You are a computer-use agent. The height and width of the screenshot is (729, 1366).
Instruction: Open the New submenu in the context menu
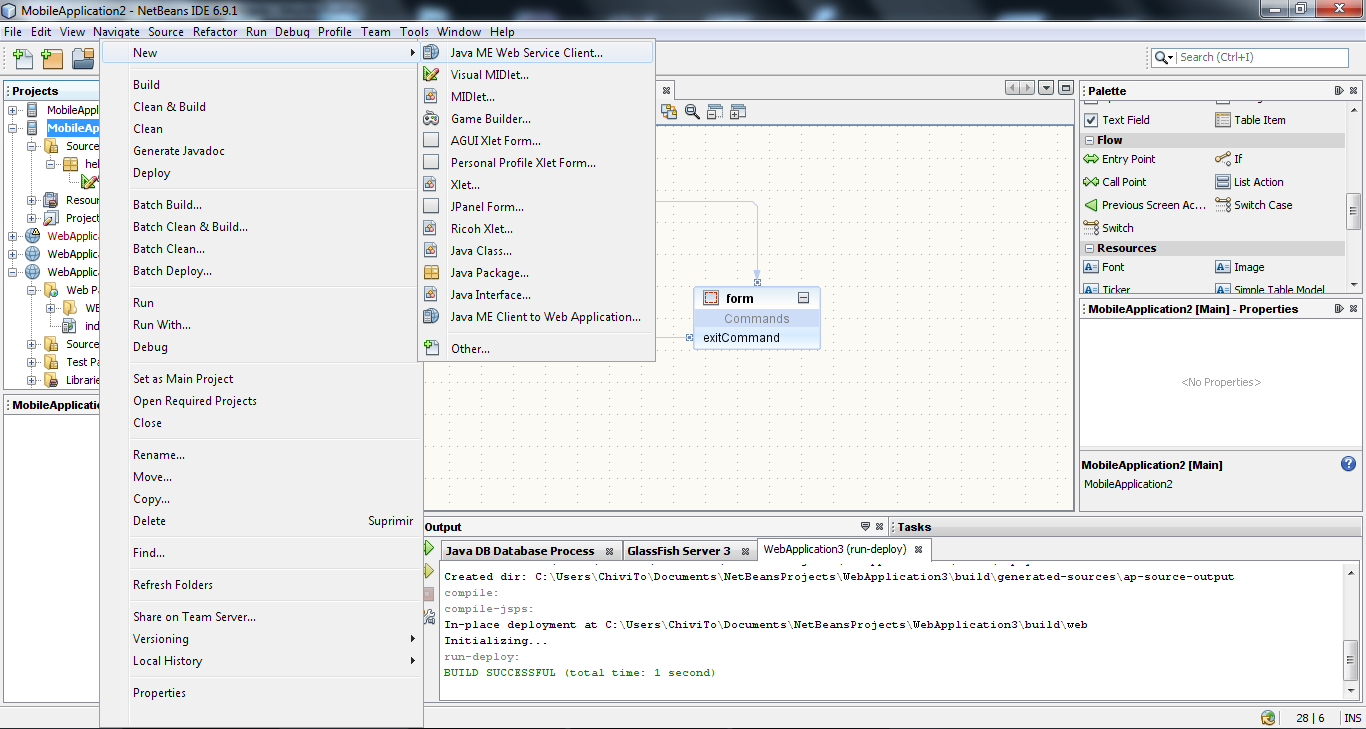(262, 53)
